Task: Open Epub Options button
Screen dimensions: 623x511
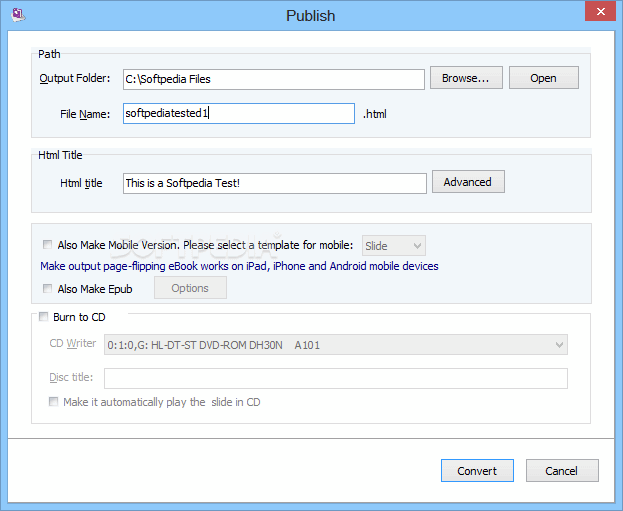Action: coord(190,288)
